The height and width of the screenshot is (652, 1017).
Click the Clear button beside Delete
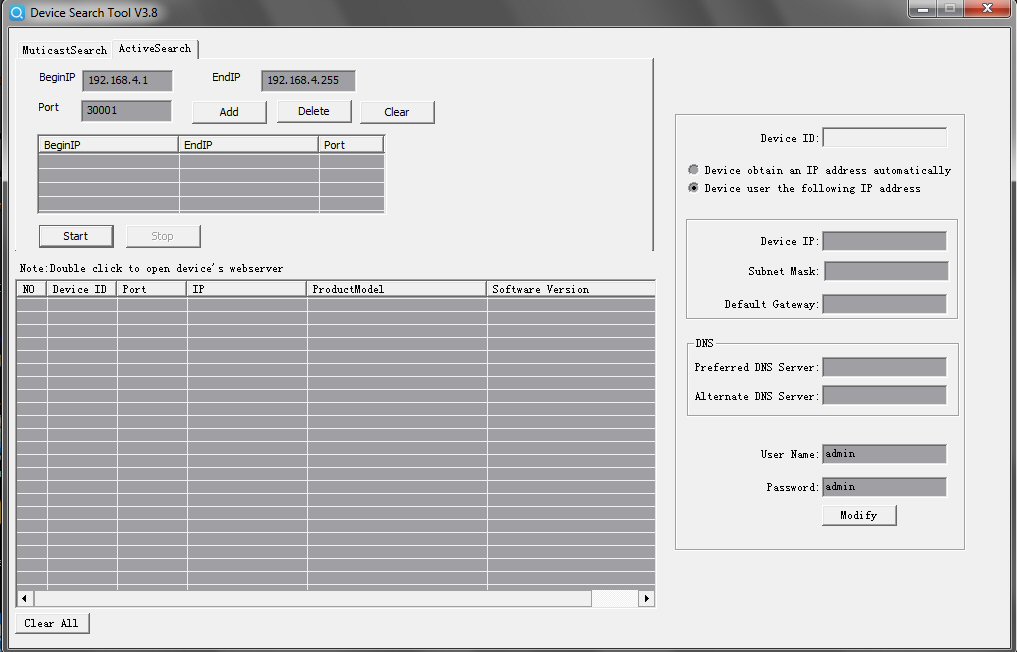pos(397,112)
